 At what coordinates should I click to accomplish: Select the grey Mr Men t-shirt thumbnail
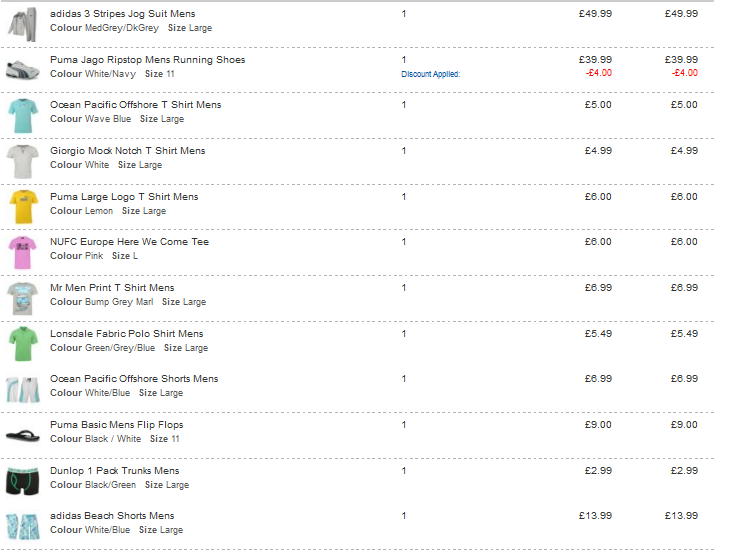tap(23, 299)
